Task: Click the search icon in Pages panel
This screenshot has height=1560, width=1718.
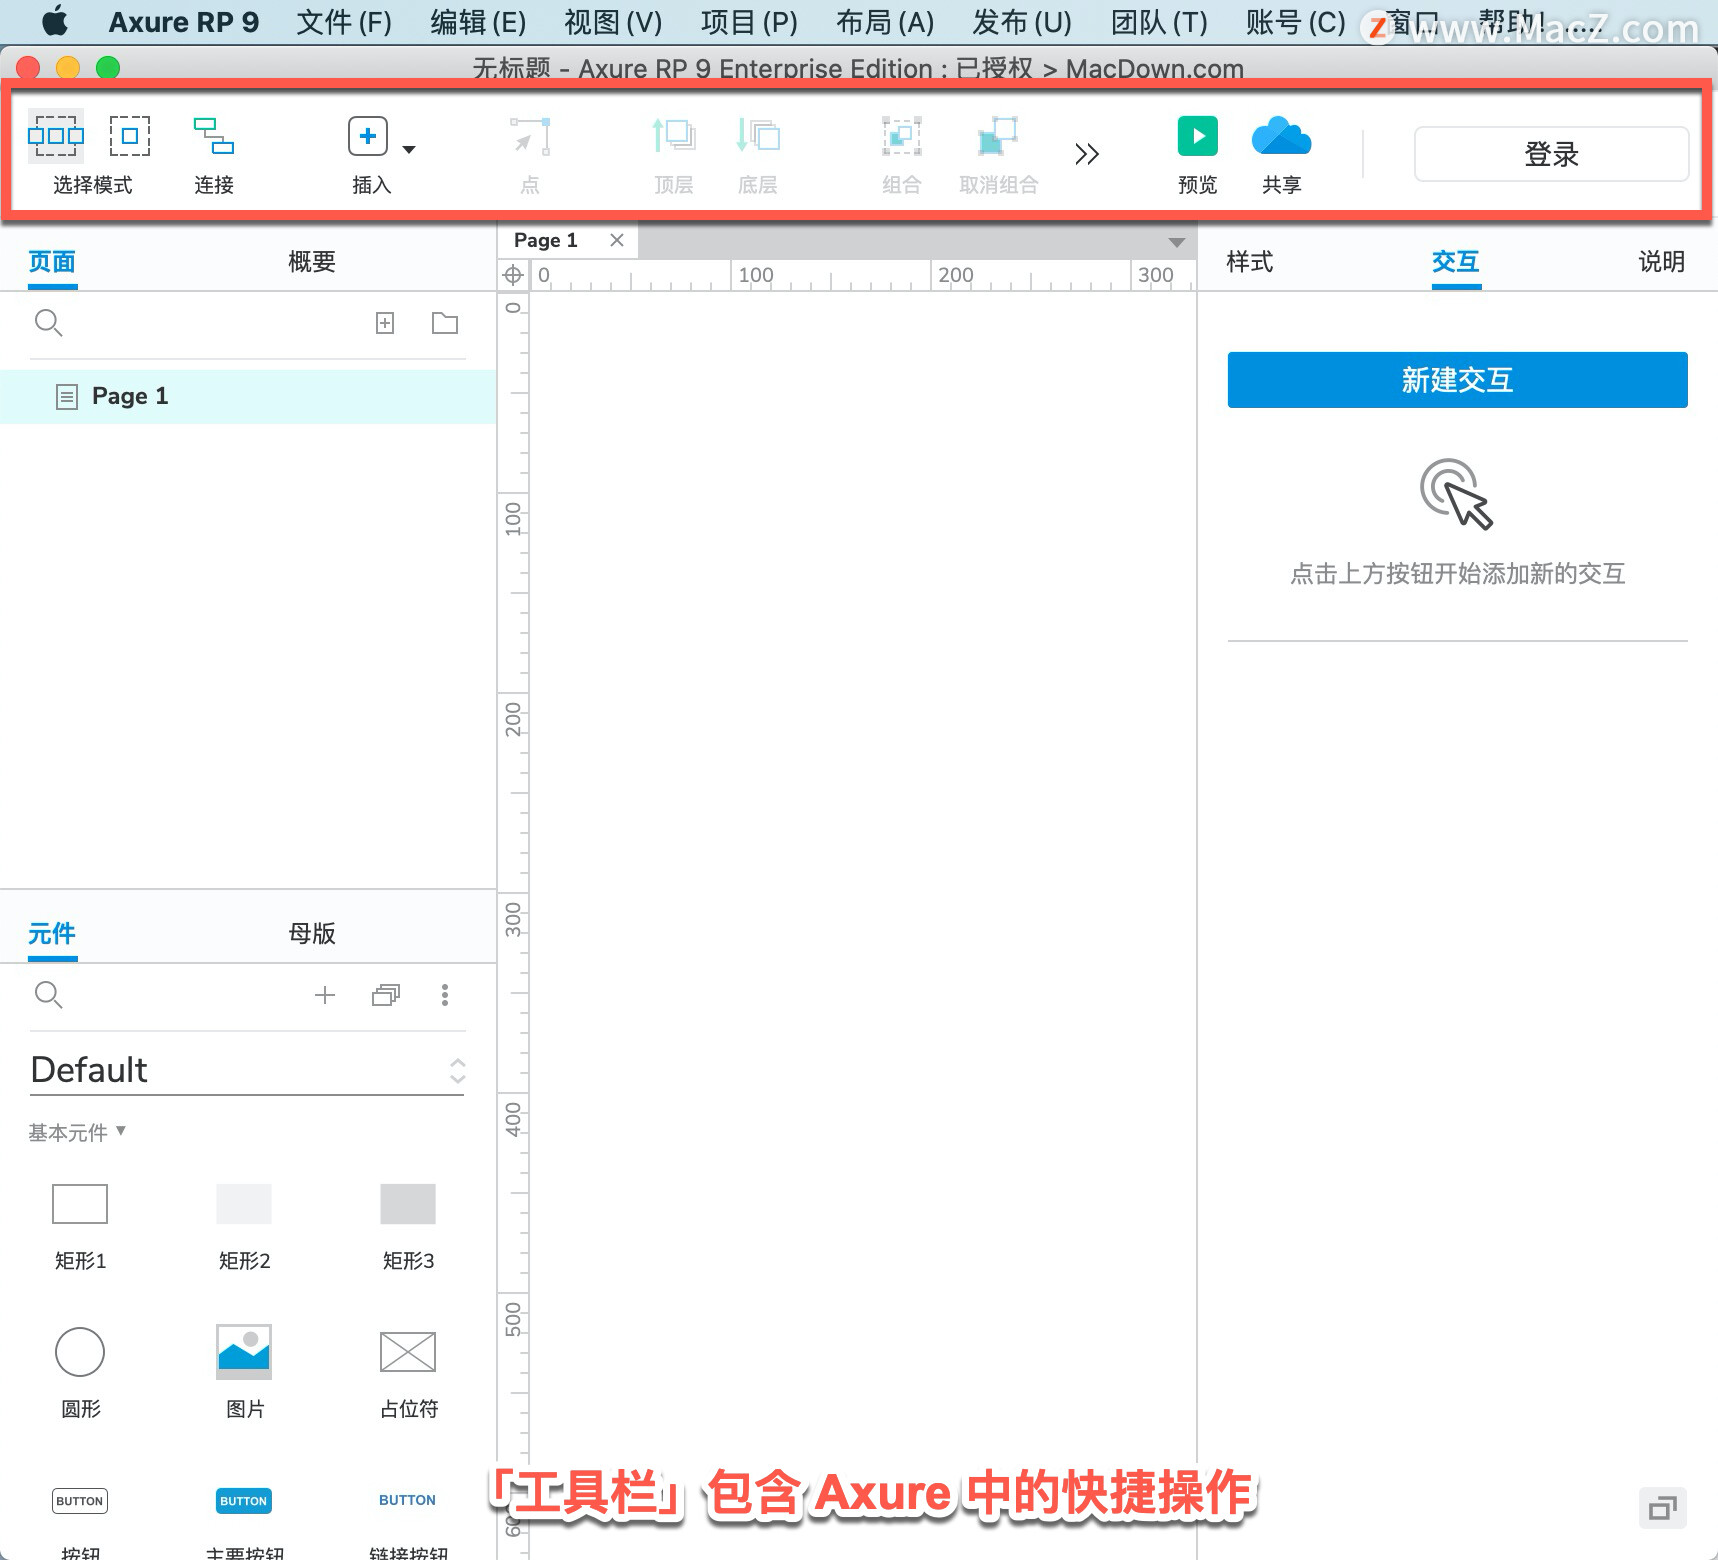Action: point(49,323)
